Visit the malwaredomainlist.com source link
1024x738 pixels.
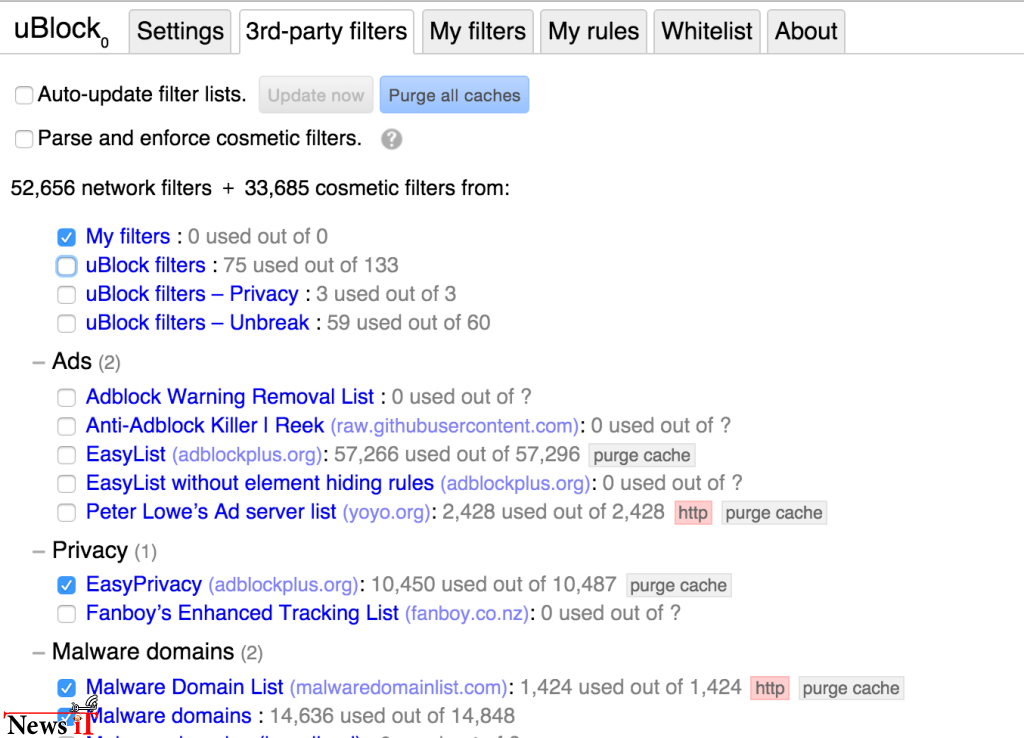point(398,688)
